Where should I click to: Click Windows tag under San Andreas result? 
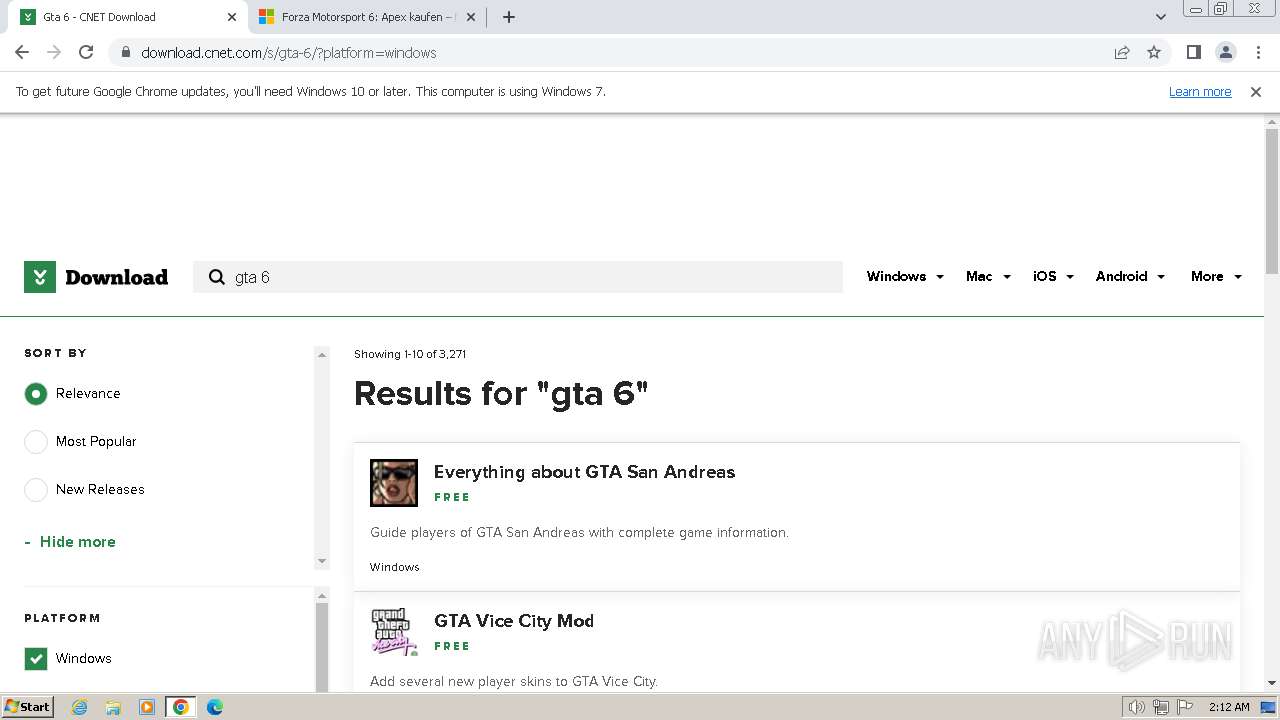395,567
